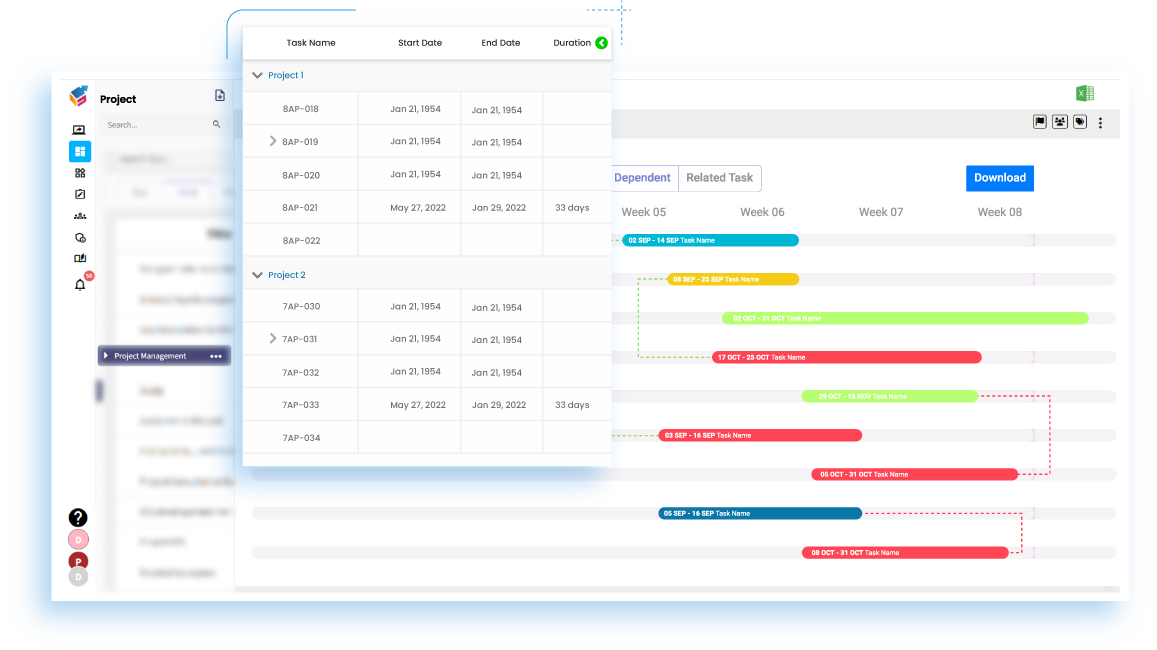Expand the 7AP-031 task row
The image size is (1157, 650).
point(273,338)
